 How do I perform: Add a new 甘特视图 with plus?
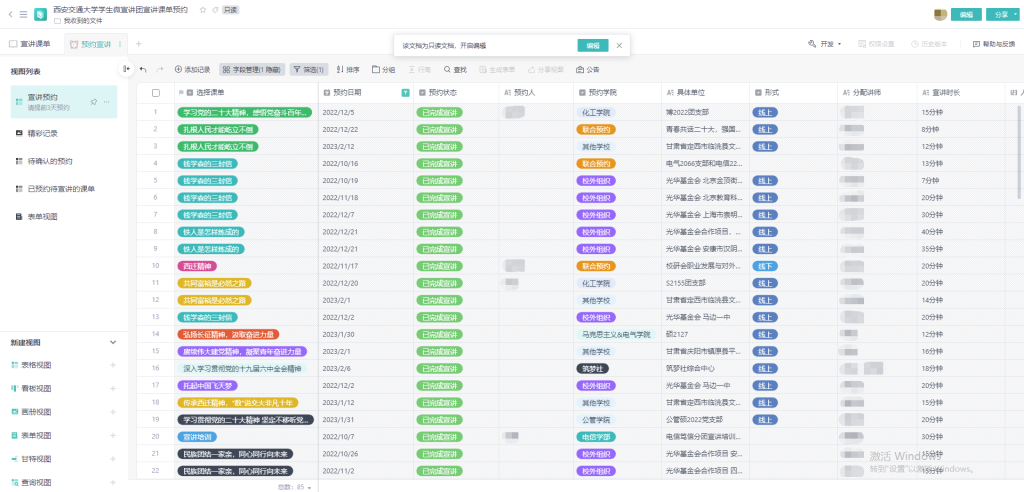[113, 459]
